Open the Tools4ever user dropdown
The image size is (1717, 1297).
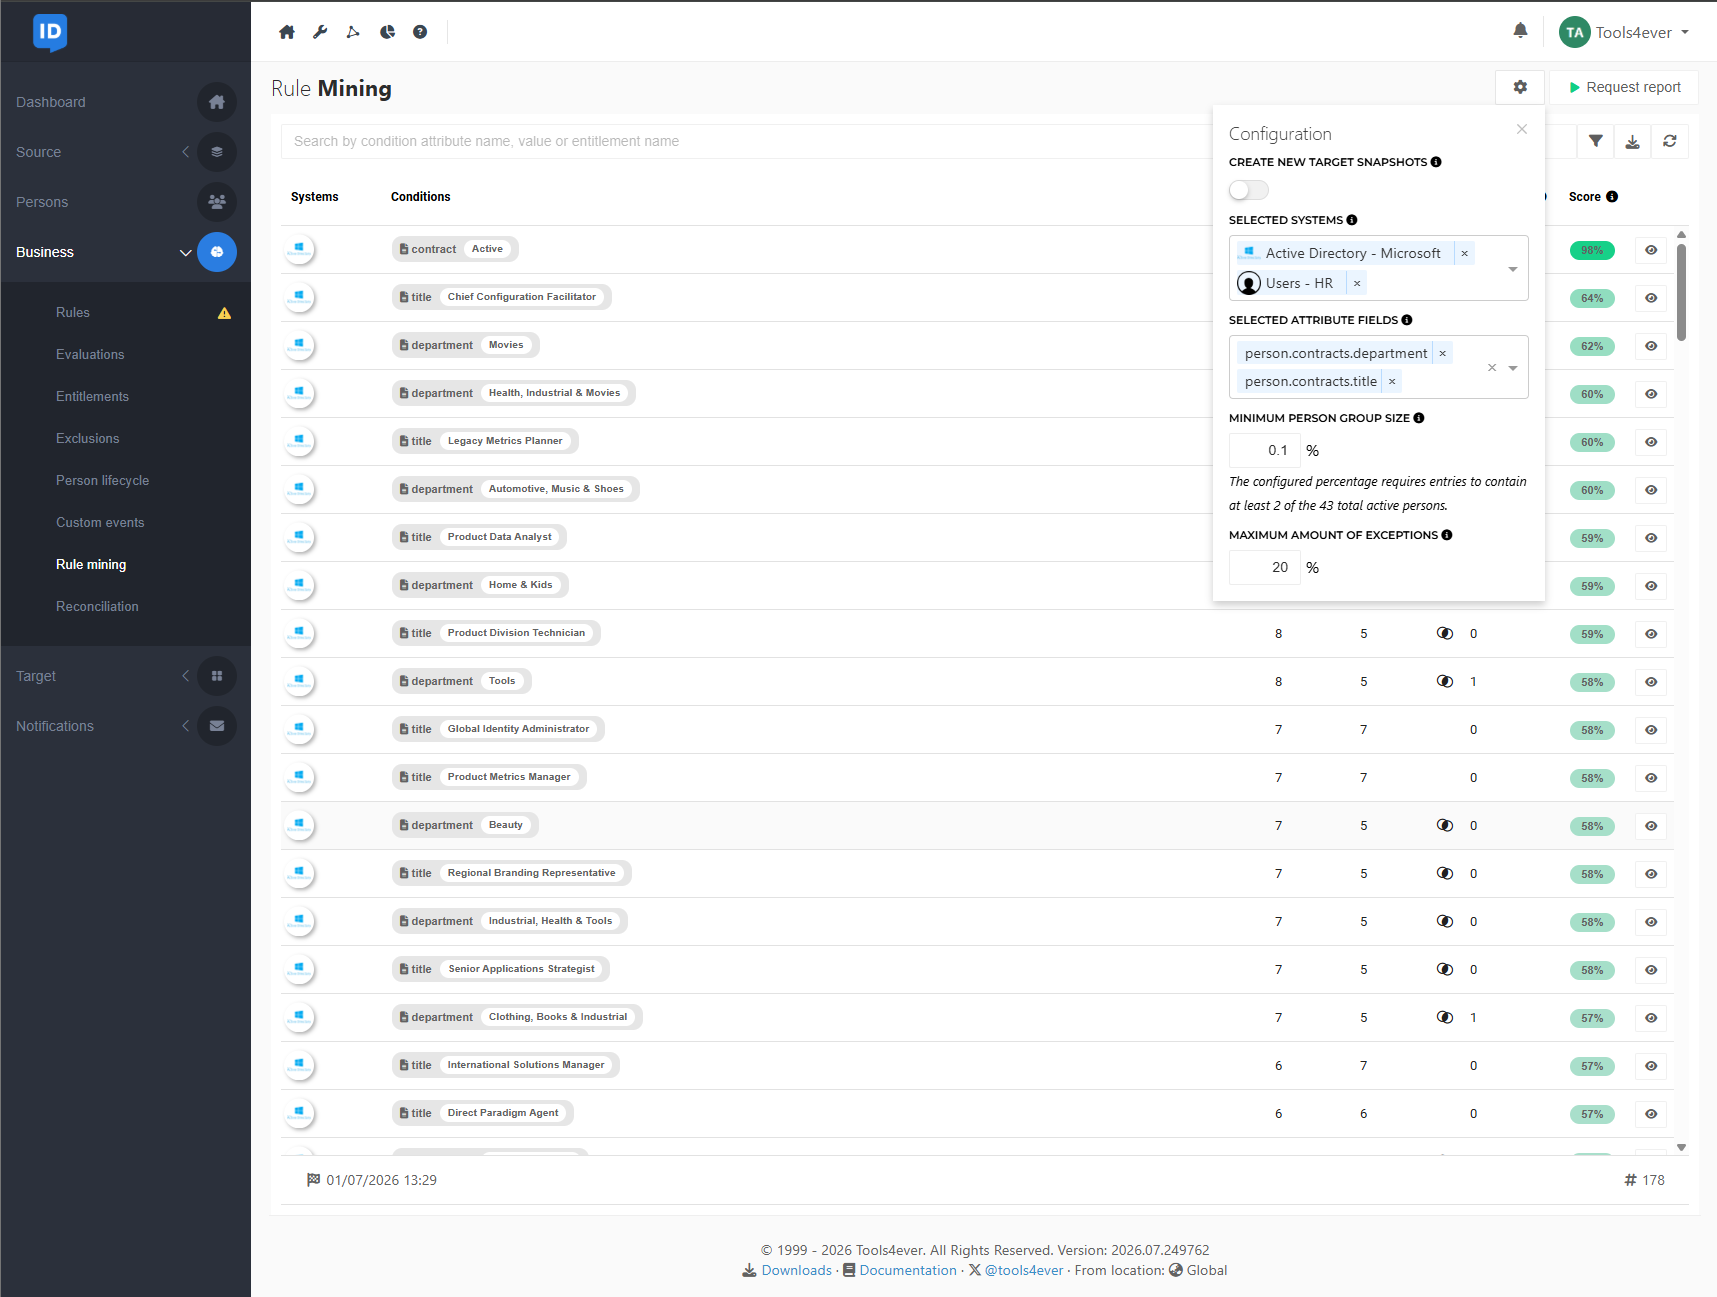coord(1625,32)
